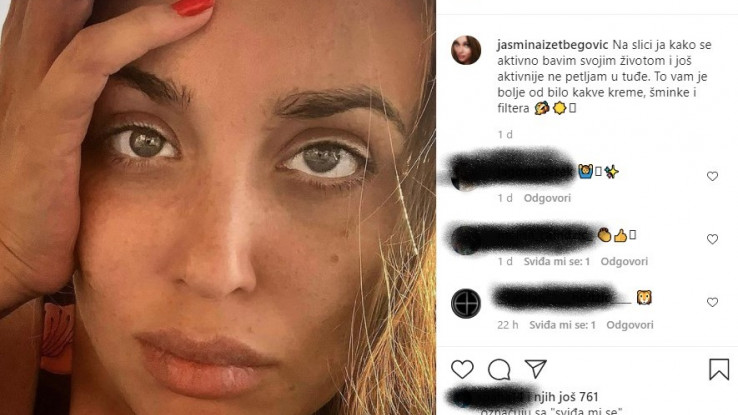Open the comment speech bubble icon
The width and height of the screenshot is (738, 415).
point(499,369)
